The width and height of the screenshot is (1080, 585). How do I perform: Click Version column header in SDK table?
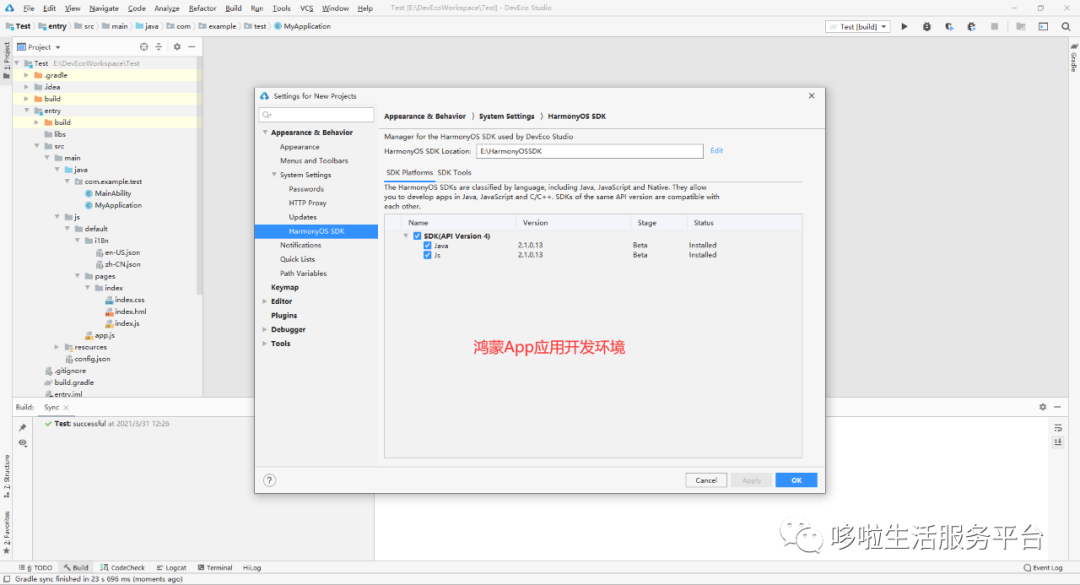click(x=535, y=223)
